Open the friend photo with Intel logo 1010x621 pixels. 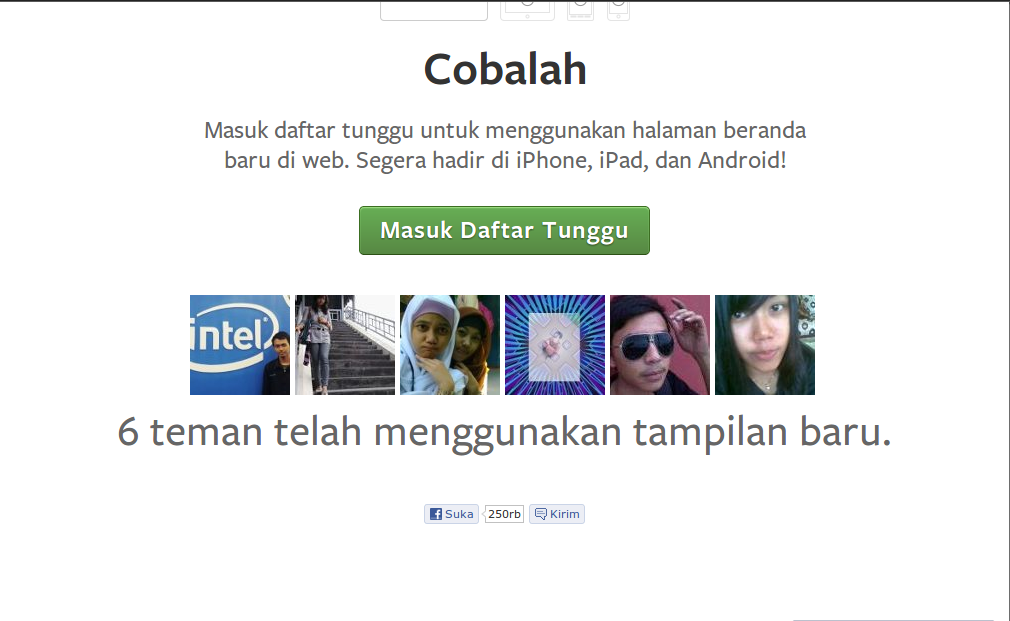[x=240, y=345]
